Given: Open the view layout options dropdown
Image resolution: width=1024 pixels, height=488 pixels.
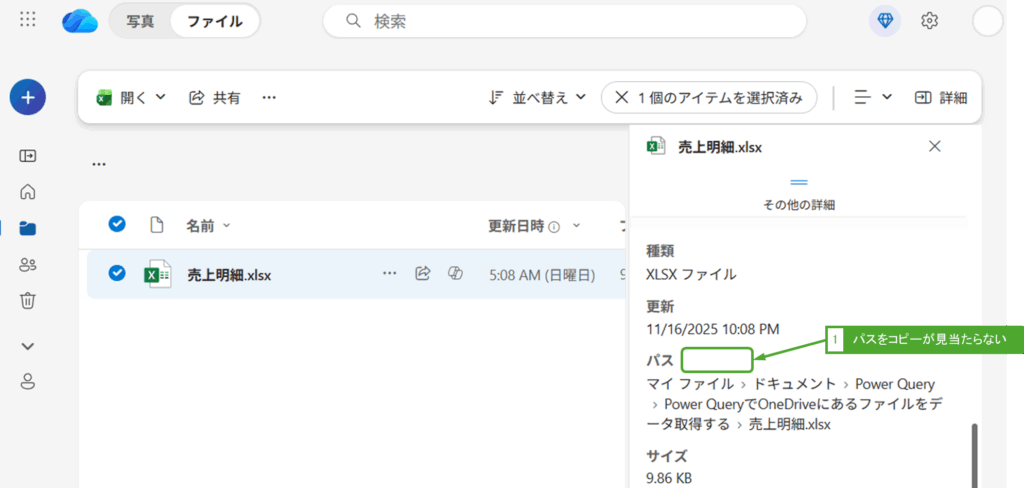Looking at the screenshot, I should [x=873, y=97].
